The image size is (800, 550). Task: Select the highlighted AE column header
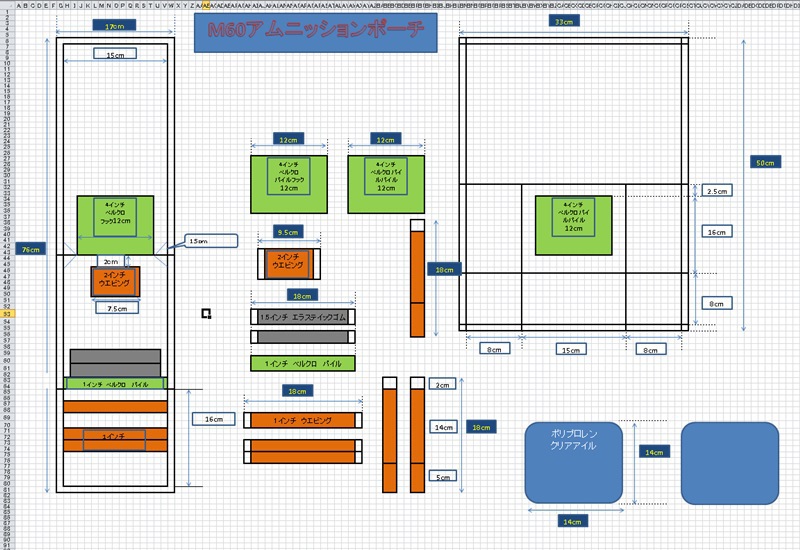click(x=206, y=6)
